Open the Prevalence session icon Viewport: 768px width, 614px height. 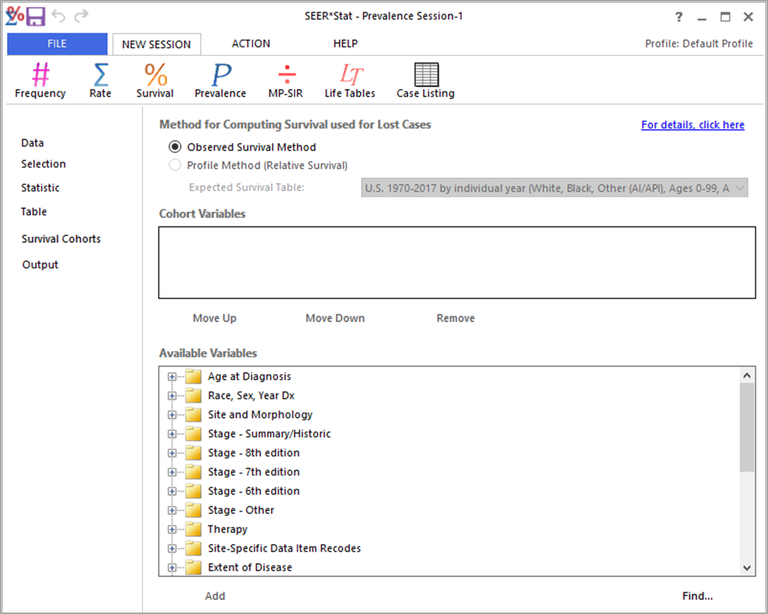point(220,80)
